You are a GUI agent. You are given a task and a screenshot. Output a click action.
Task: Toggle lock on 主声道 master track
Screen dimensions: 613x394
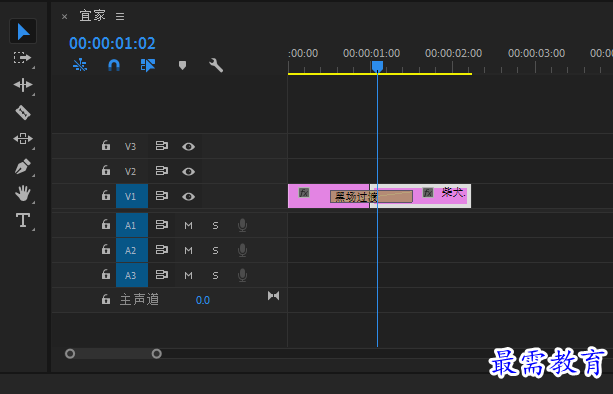click(x=106, y=300)
